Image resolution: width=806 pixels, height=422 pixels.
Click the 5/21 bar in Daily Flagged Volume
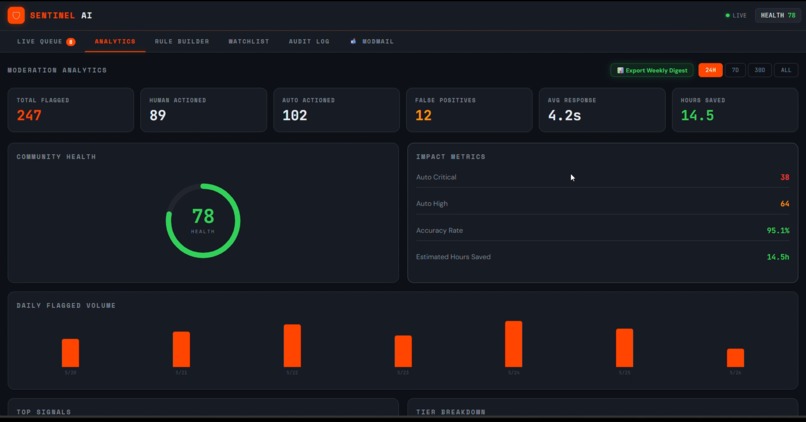pos(181,349)
